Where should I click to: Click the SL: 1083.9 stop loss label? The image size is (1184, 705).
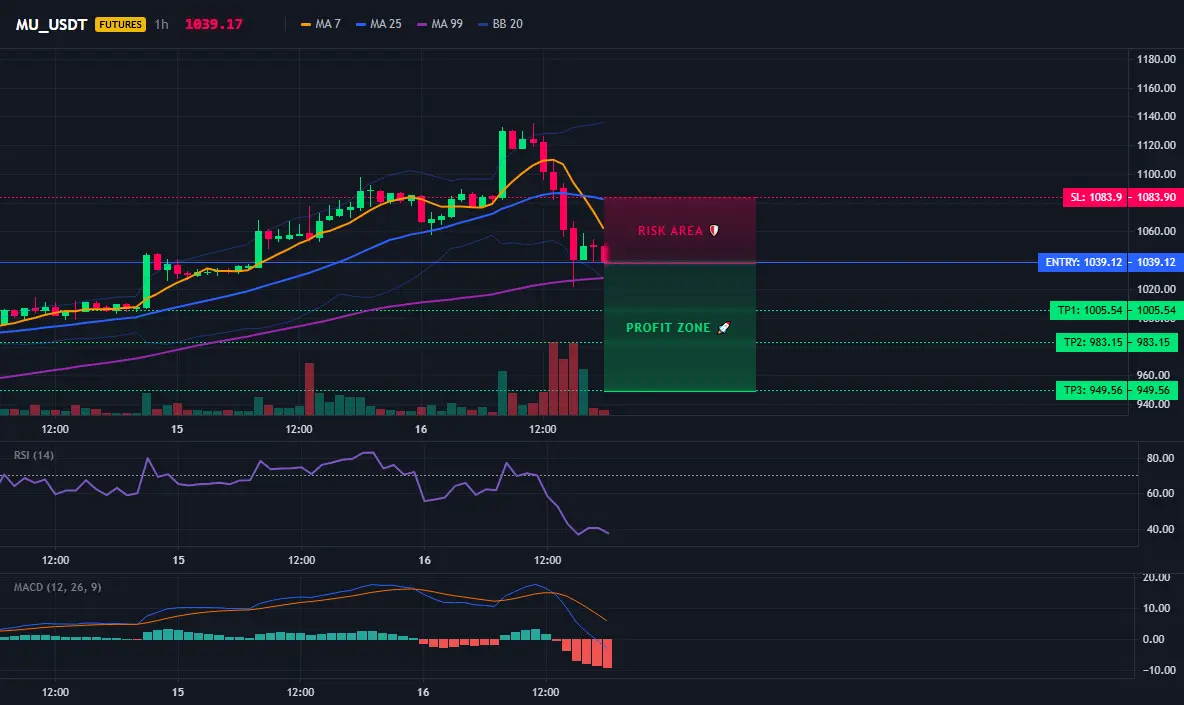tap(1095, 197)
